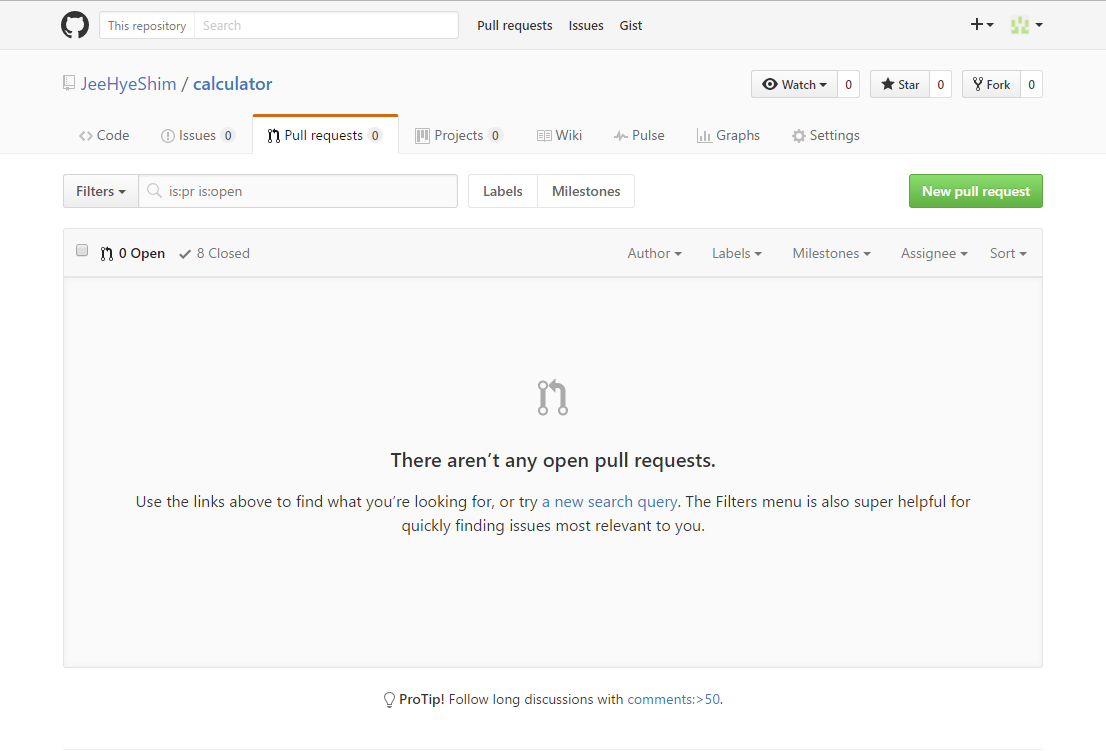Screen dimensions: 1106x751
Task: Show the 8 Closed pull requests
Action: [214, 253]
